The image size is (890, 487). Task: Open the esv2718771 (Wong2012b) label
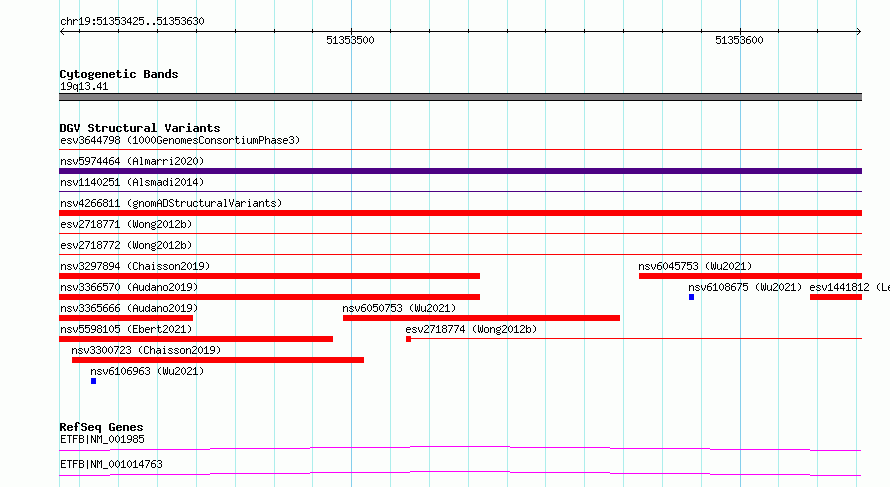pyautogui.click(x=126, y=224)
